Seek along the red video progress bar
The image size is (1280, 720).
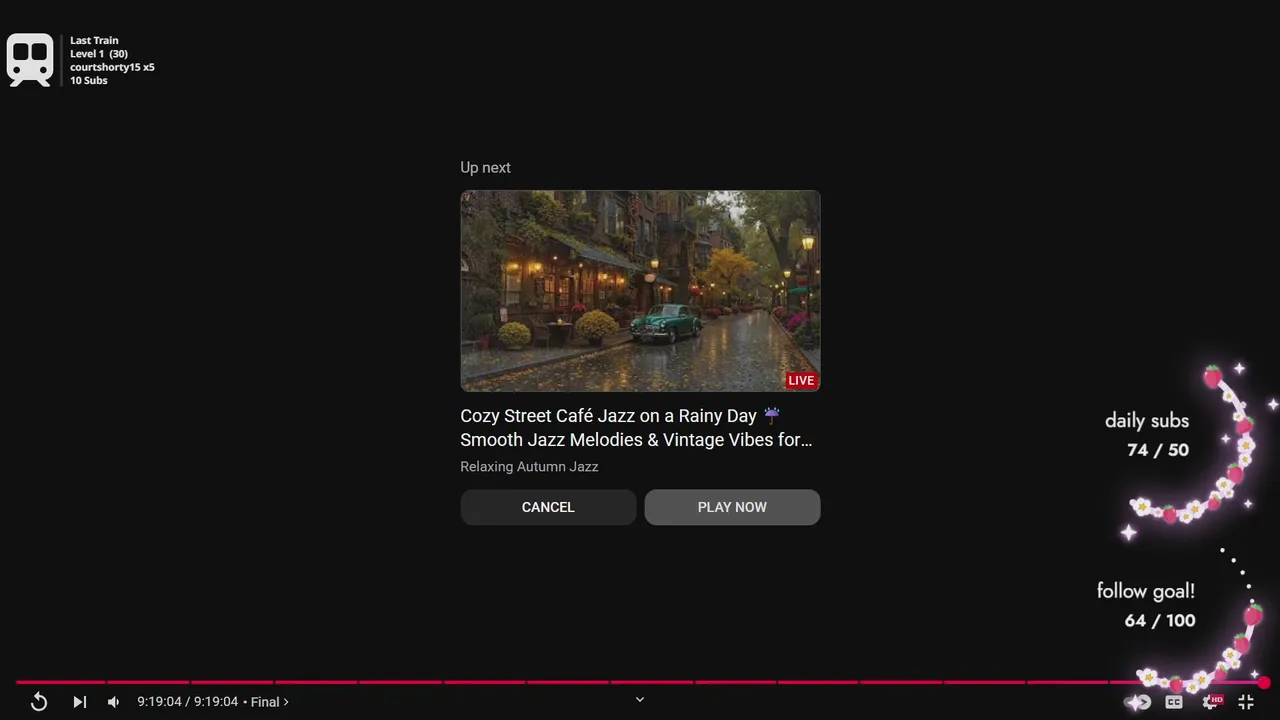pyautogui.click(x=640, y=683)
